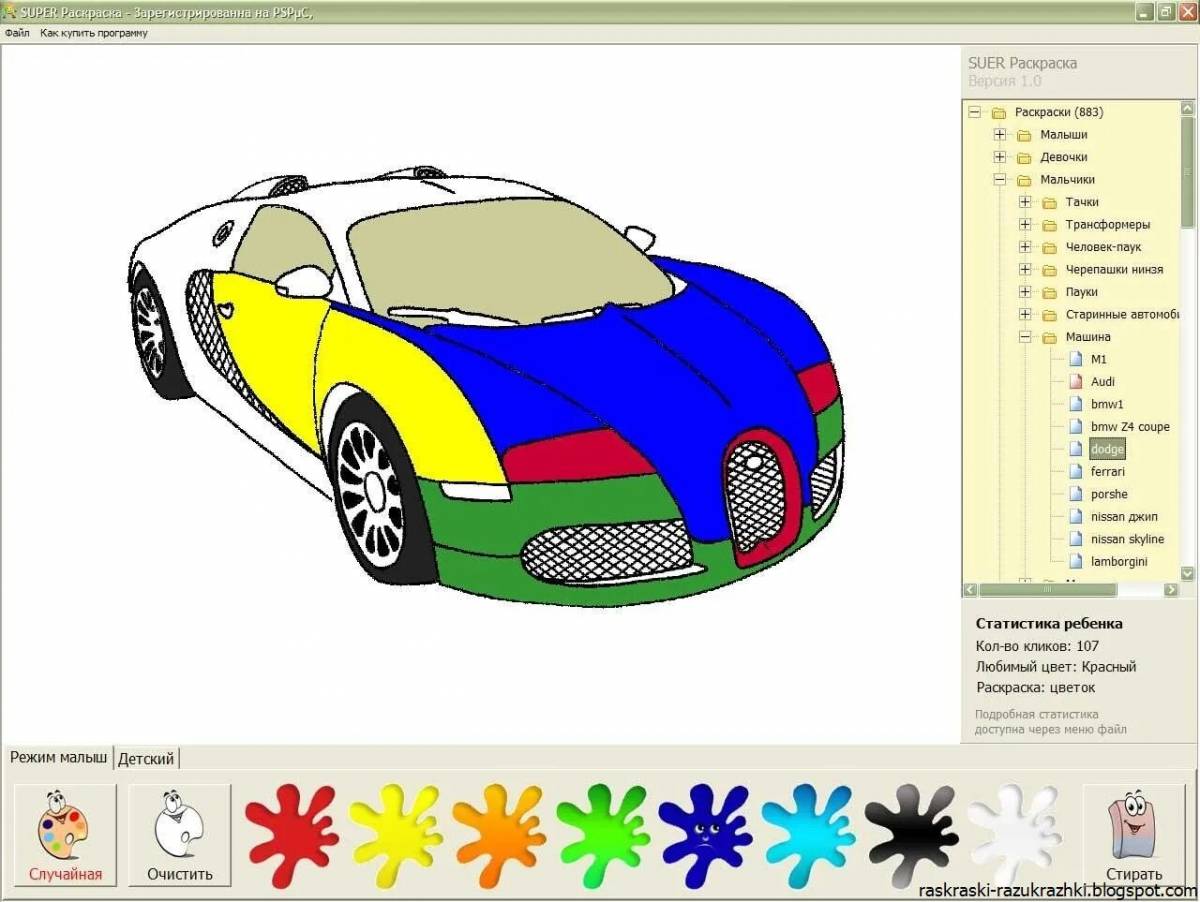Open the Как купить программу menu
1200x902 pixels.
[x=94, y=33]
